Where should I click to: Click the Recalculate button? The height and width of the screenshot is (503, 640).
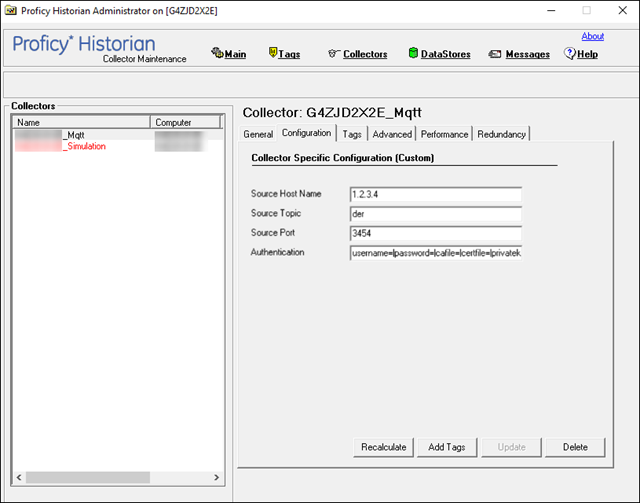click(x=383, y=447)
